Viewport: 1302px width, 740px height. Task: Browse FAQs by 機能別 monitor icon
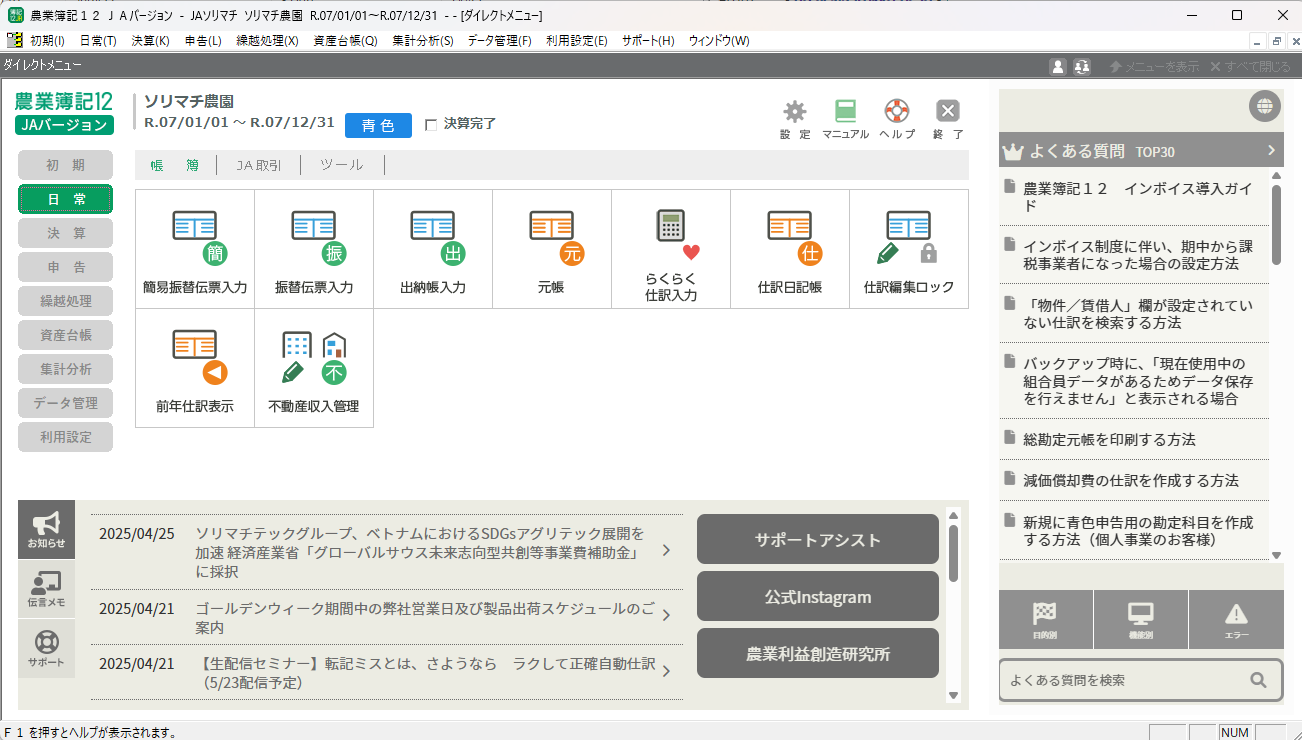coord(1141,620)
